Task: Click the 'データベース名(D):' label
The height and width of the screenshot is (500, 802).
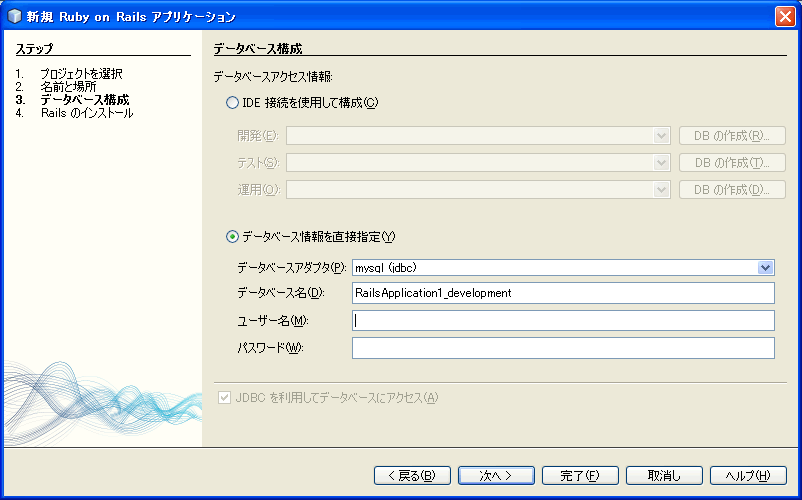Action: coord(280,293)
